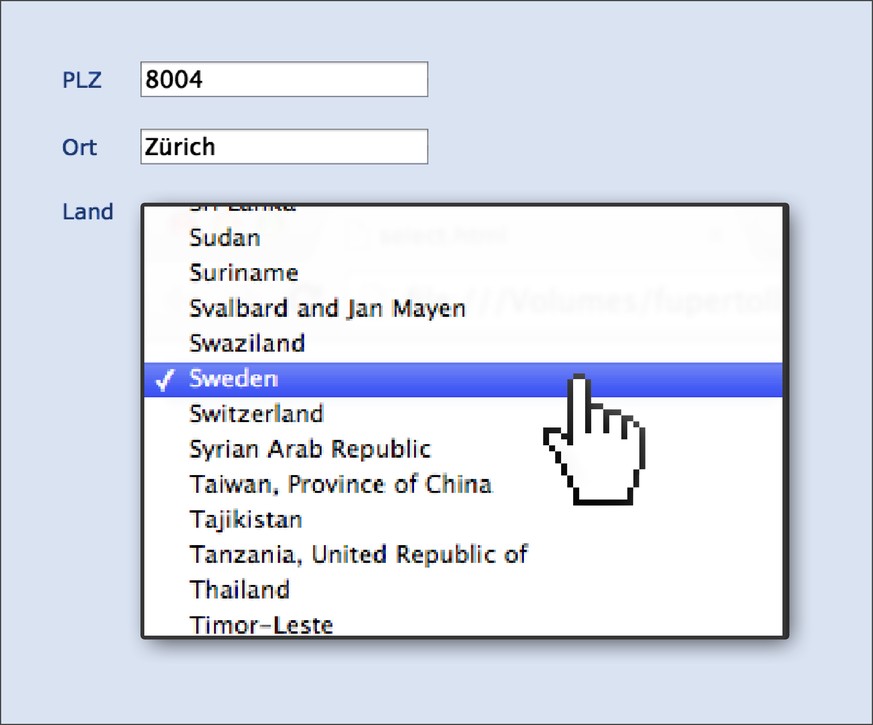Select the highlighted Sweden option
The width and height of the screenshot is (873, 725).
pyautogui.click(x=463, y=379)
